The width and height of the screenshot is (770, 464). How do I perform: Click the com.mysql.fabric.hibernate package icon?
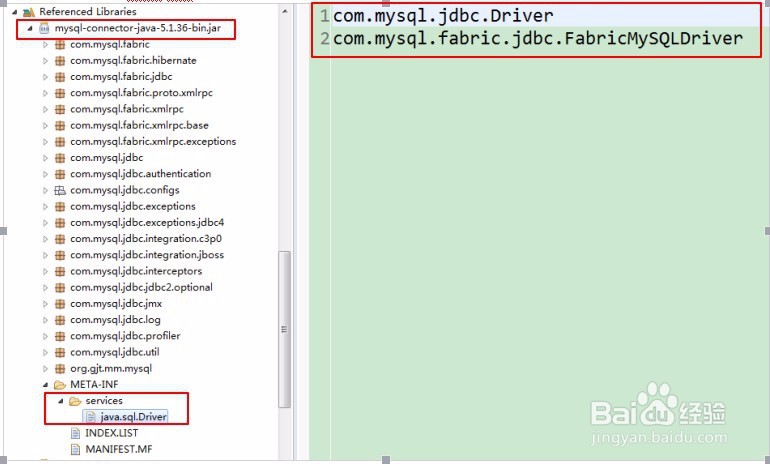pyautogui.click(x=60, y=61)
